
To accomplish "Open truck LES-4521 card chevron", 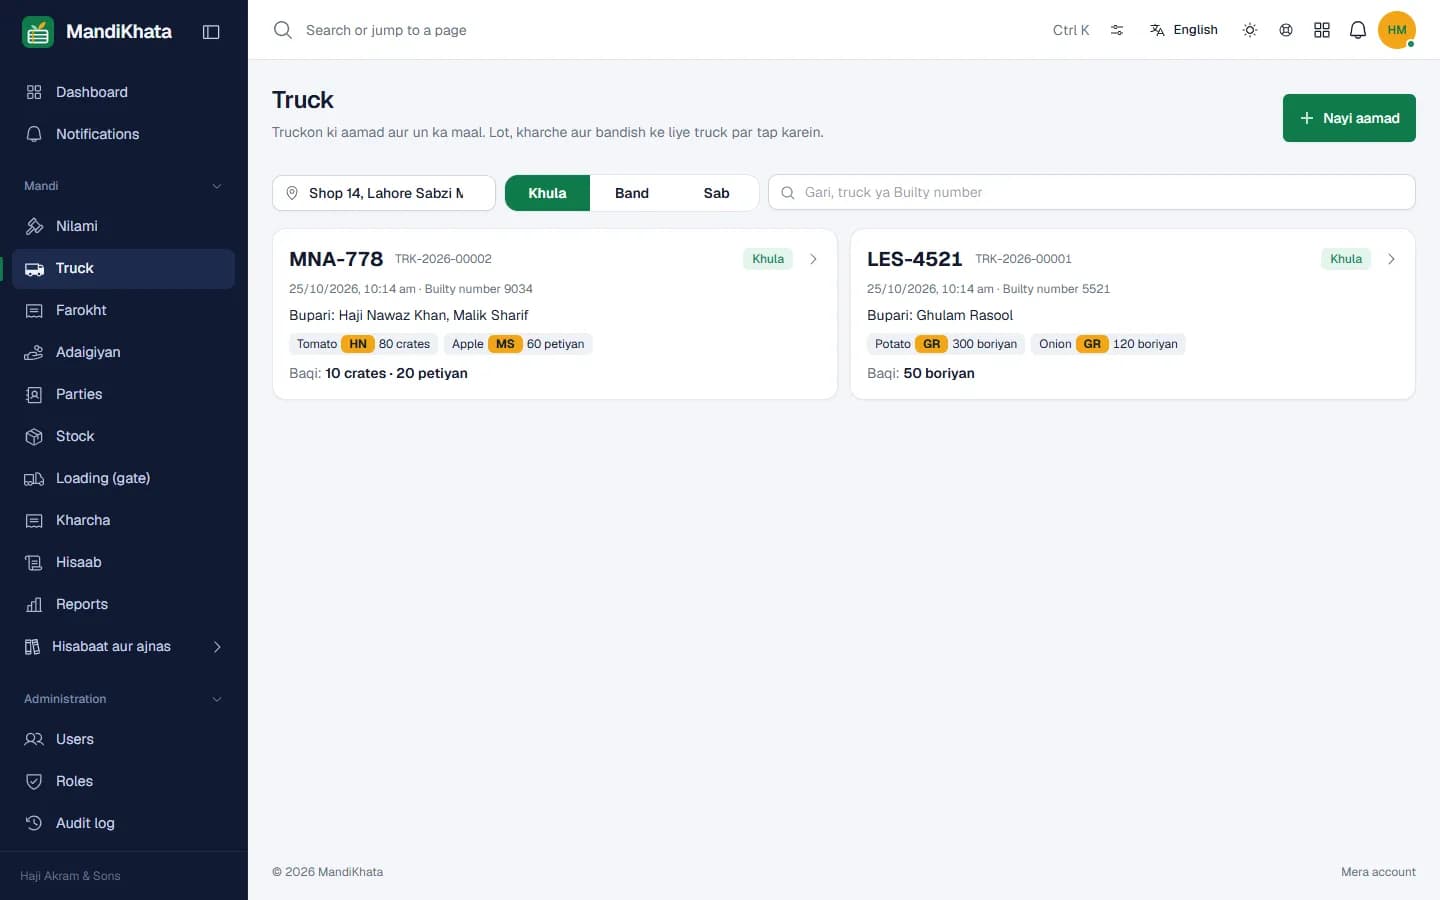I will click(x=1391, y=259).
